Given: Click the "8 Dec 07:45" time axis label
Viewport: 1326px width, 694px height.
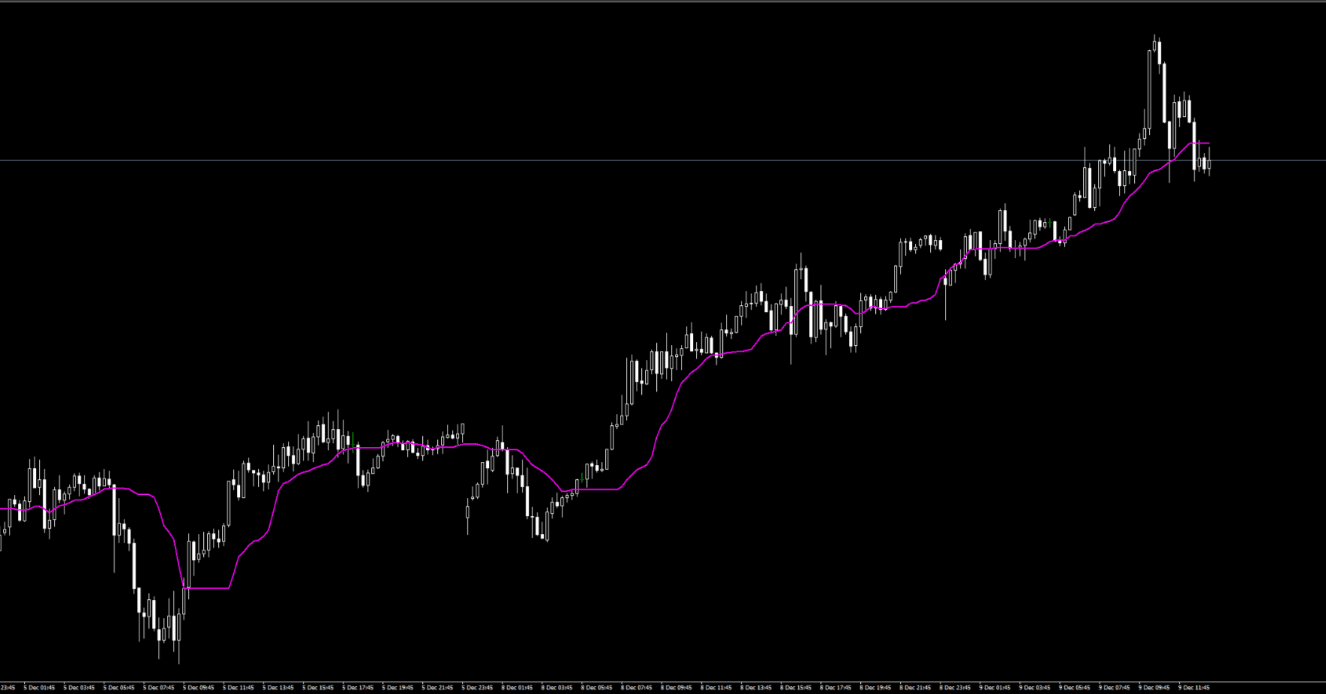Looking at the screenshot, I should [637, 687].
